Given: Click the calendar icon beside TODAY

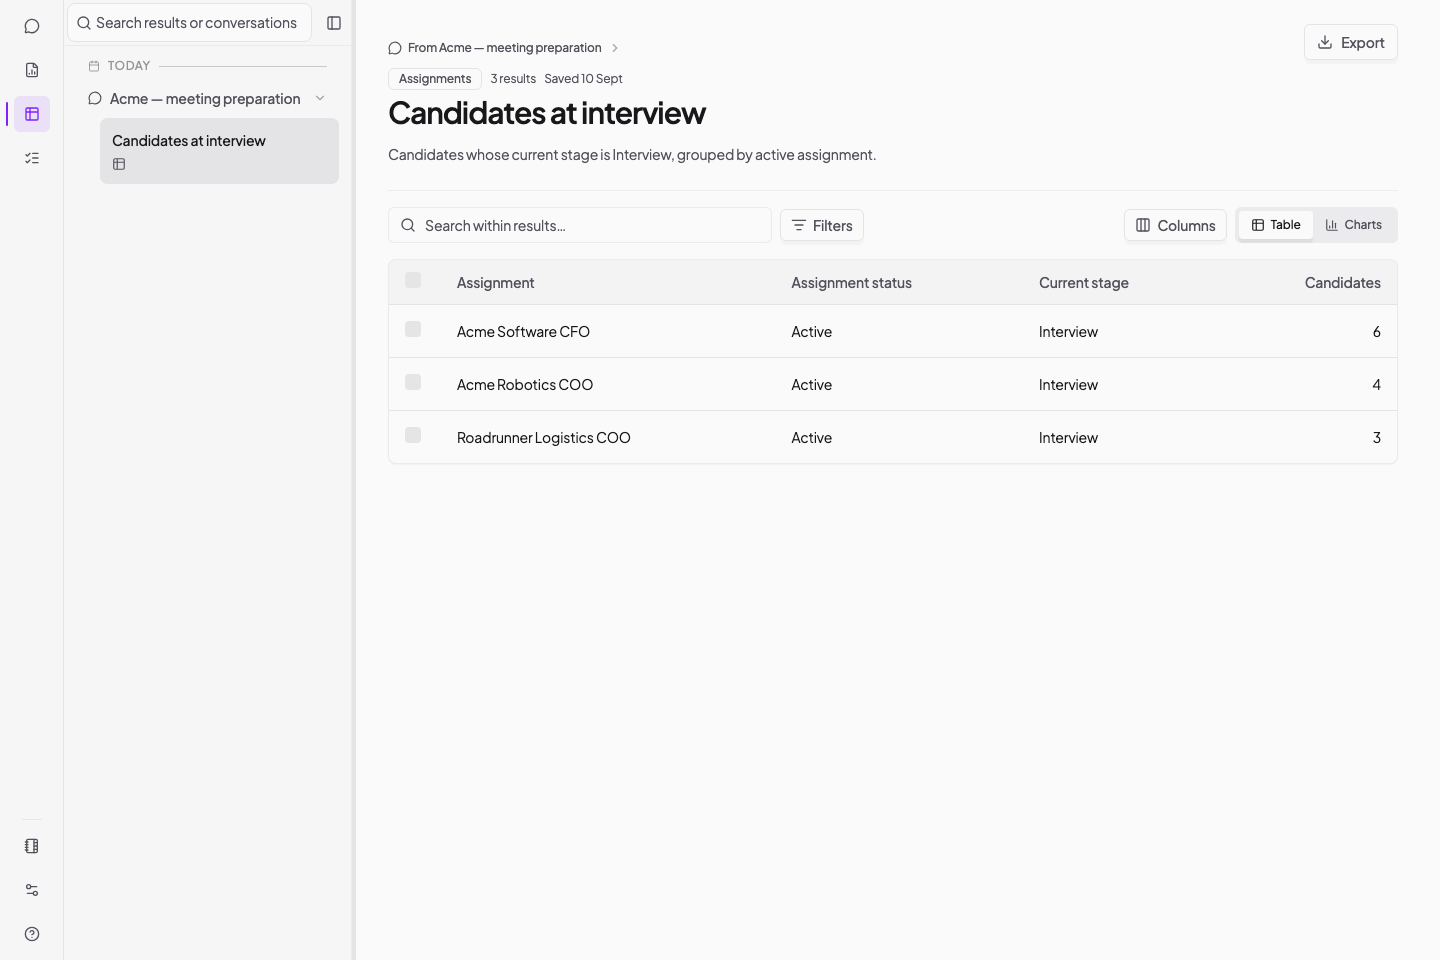Looking at the screenshot, I should [94, 66].
